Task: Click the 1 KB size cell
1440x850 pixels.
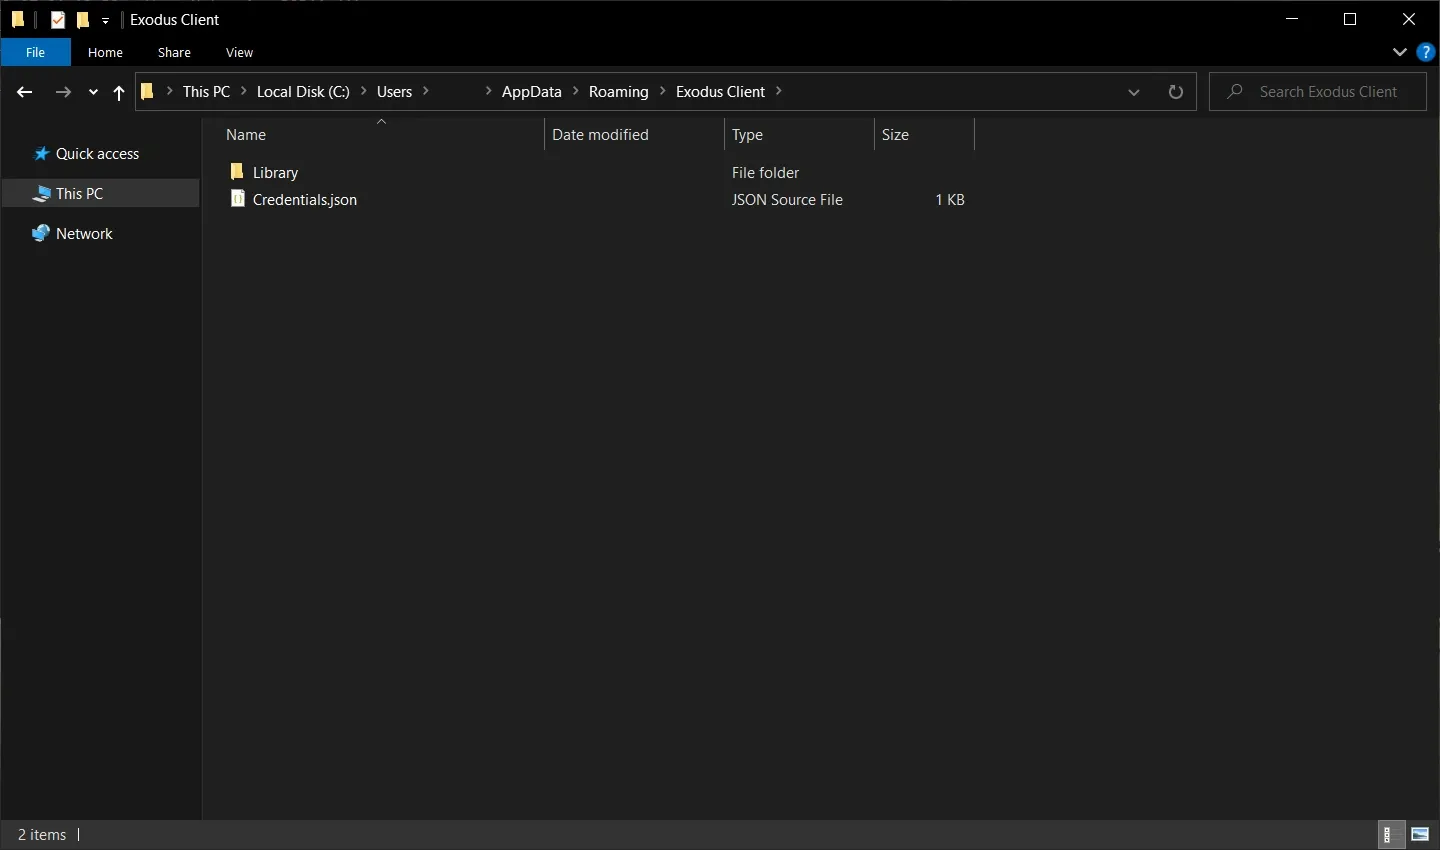Action: click(950, 200)
